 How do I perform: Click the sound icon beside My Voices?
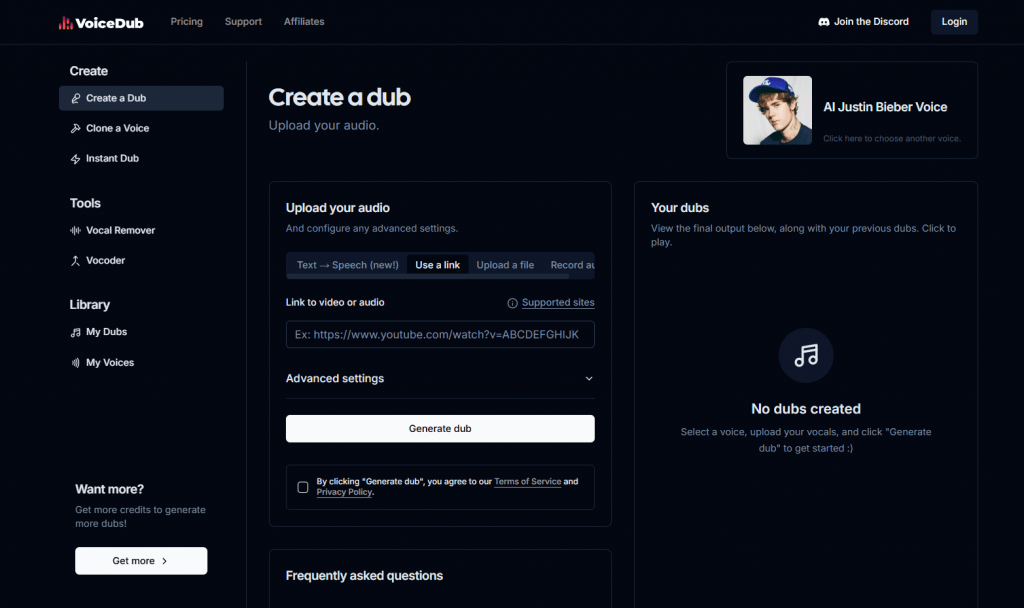[76, 362]
